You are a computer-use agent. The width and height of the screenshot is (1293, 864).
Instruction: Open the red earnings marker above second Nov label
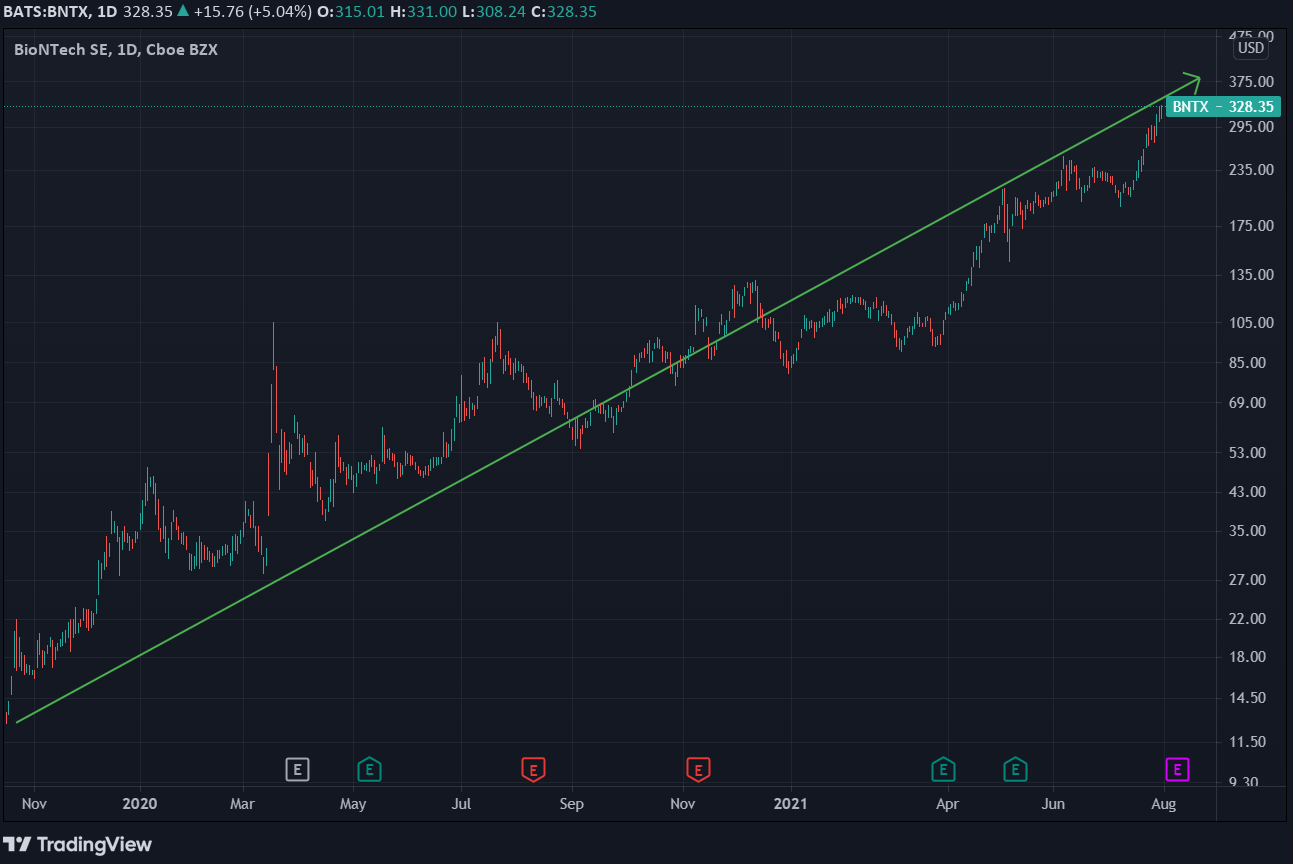697,769
